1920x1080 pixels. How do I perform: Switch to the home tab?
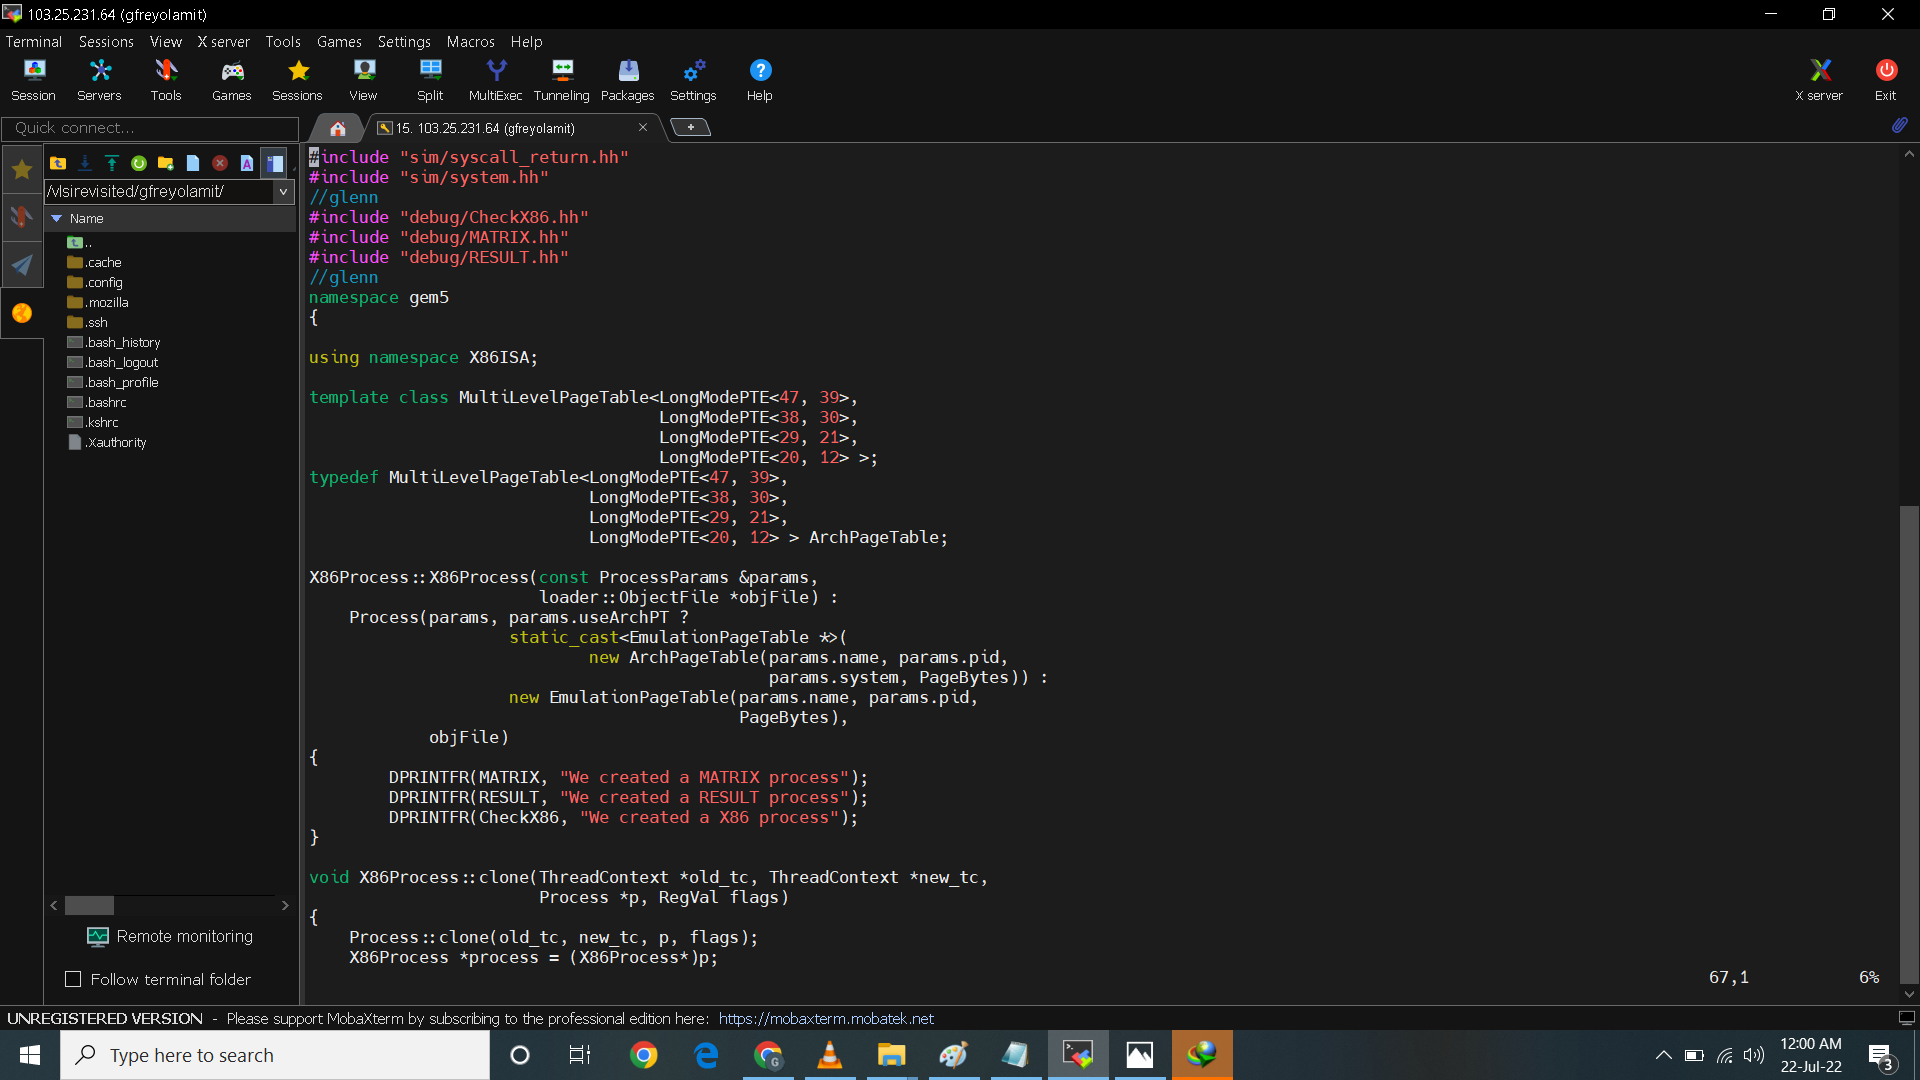coord(338,128)
